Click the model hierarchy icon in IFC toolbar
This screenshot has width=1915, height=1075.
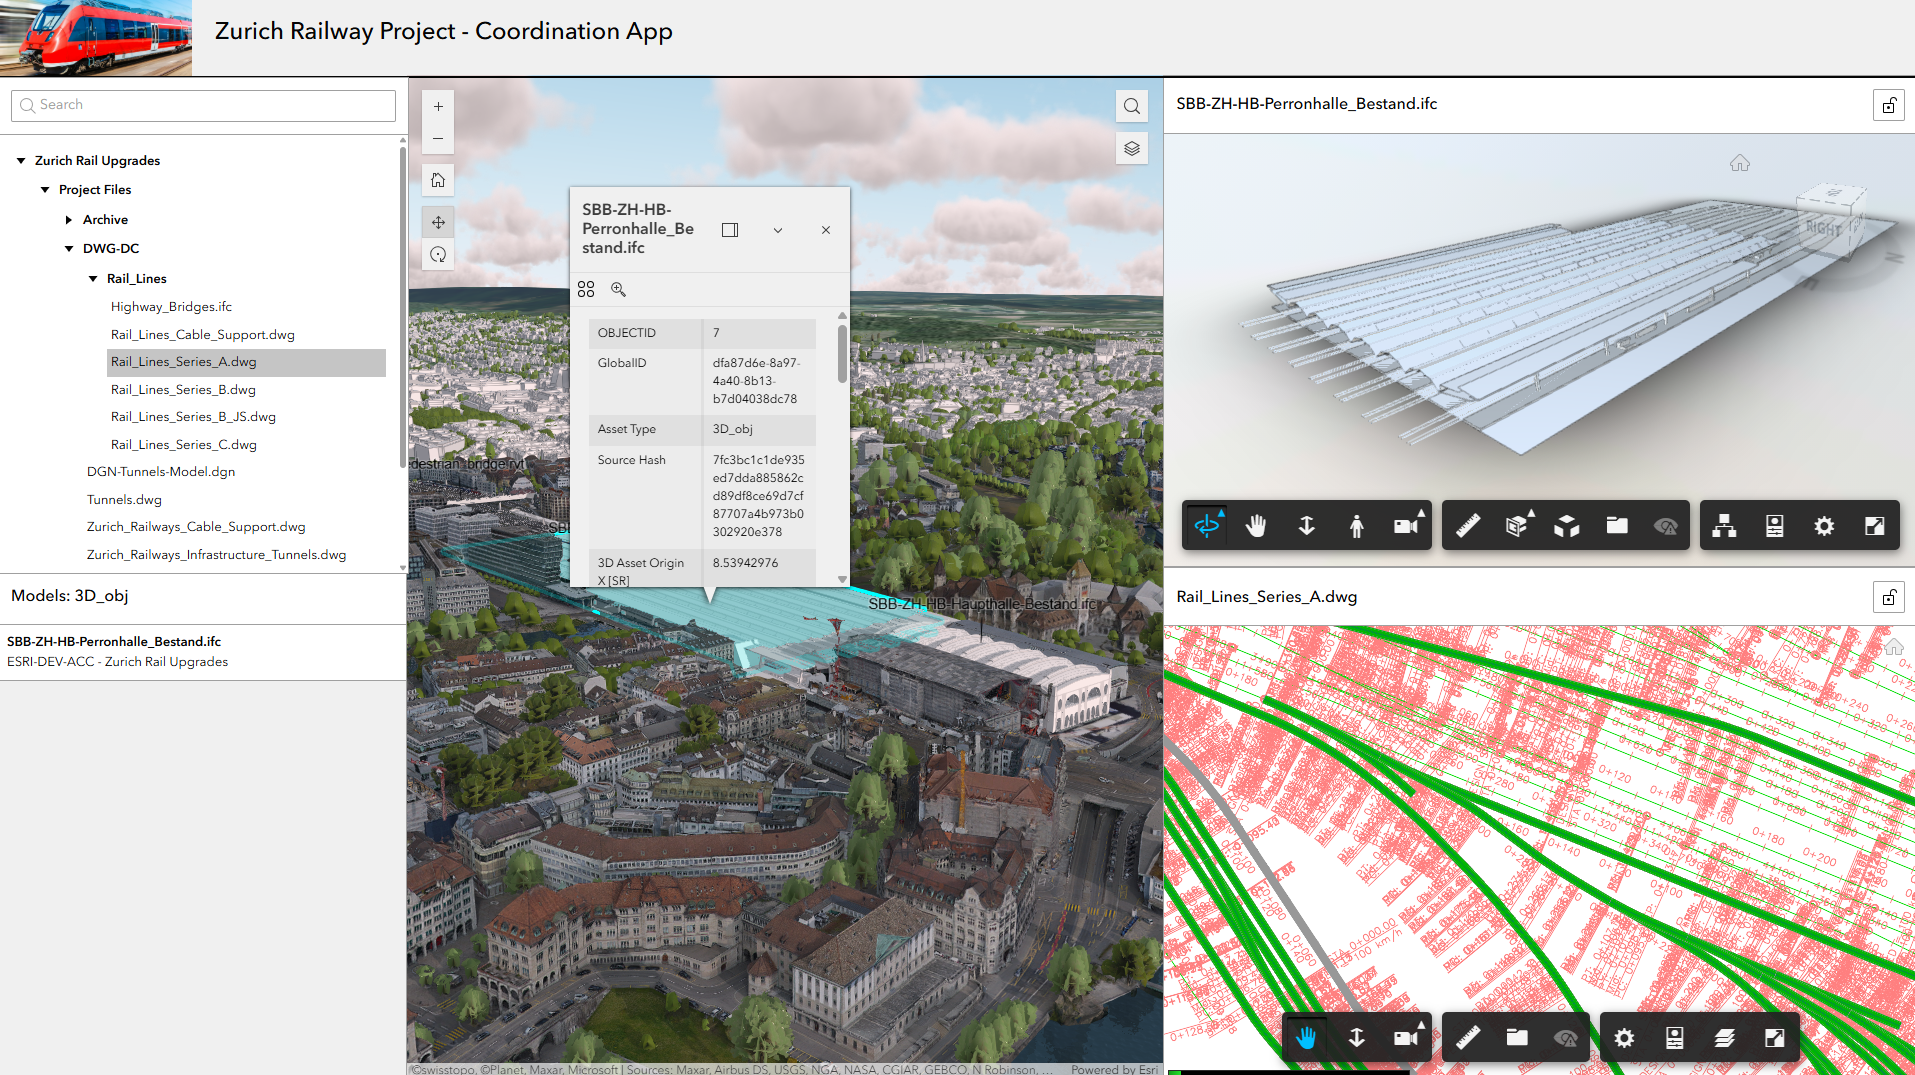1725,525
